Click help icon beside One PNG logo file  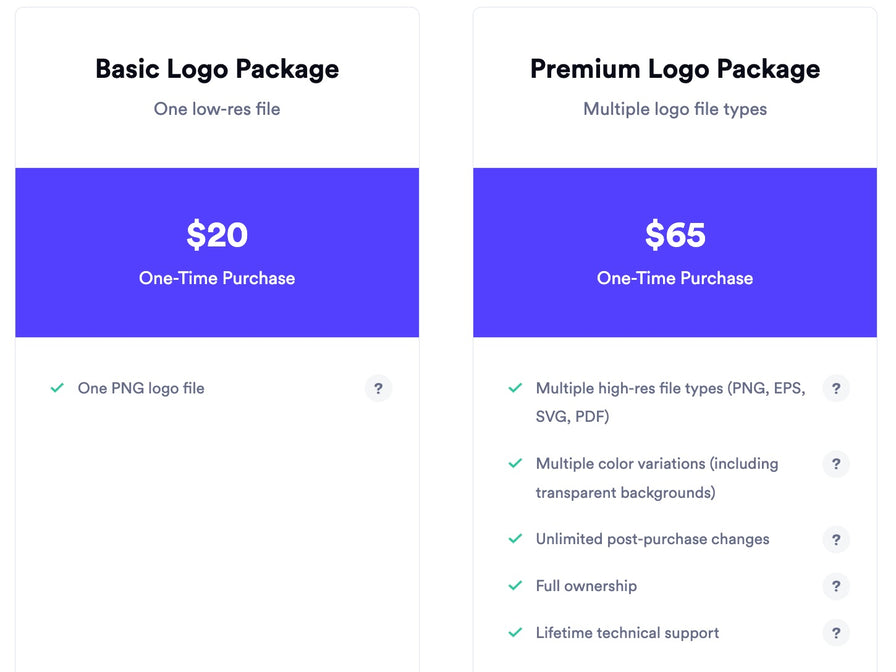coord(378,389)
